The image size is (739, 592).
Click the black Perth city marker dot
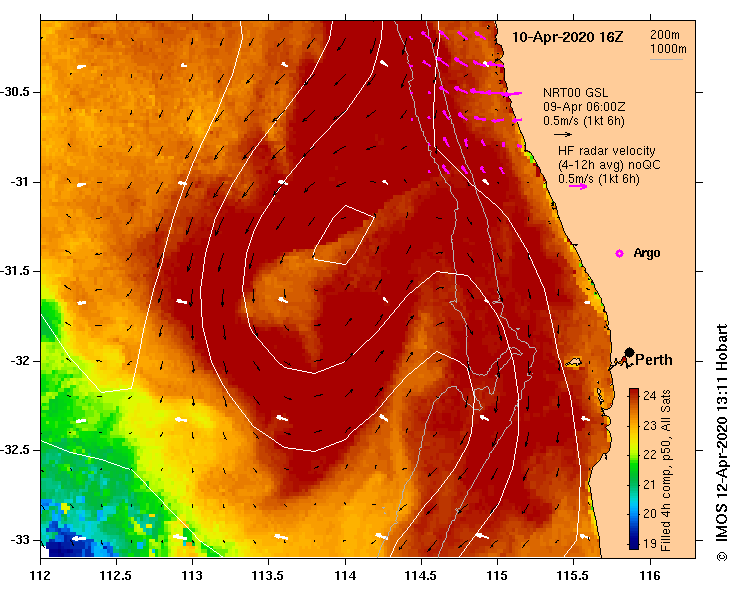coord(629,353)
